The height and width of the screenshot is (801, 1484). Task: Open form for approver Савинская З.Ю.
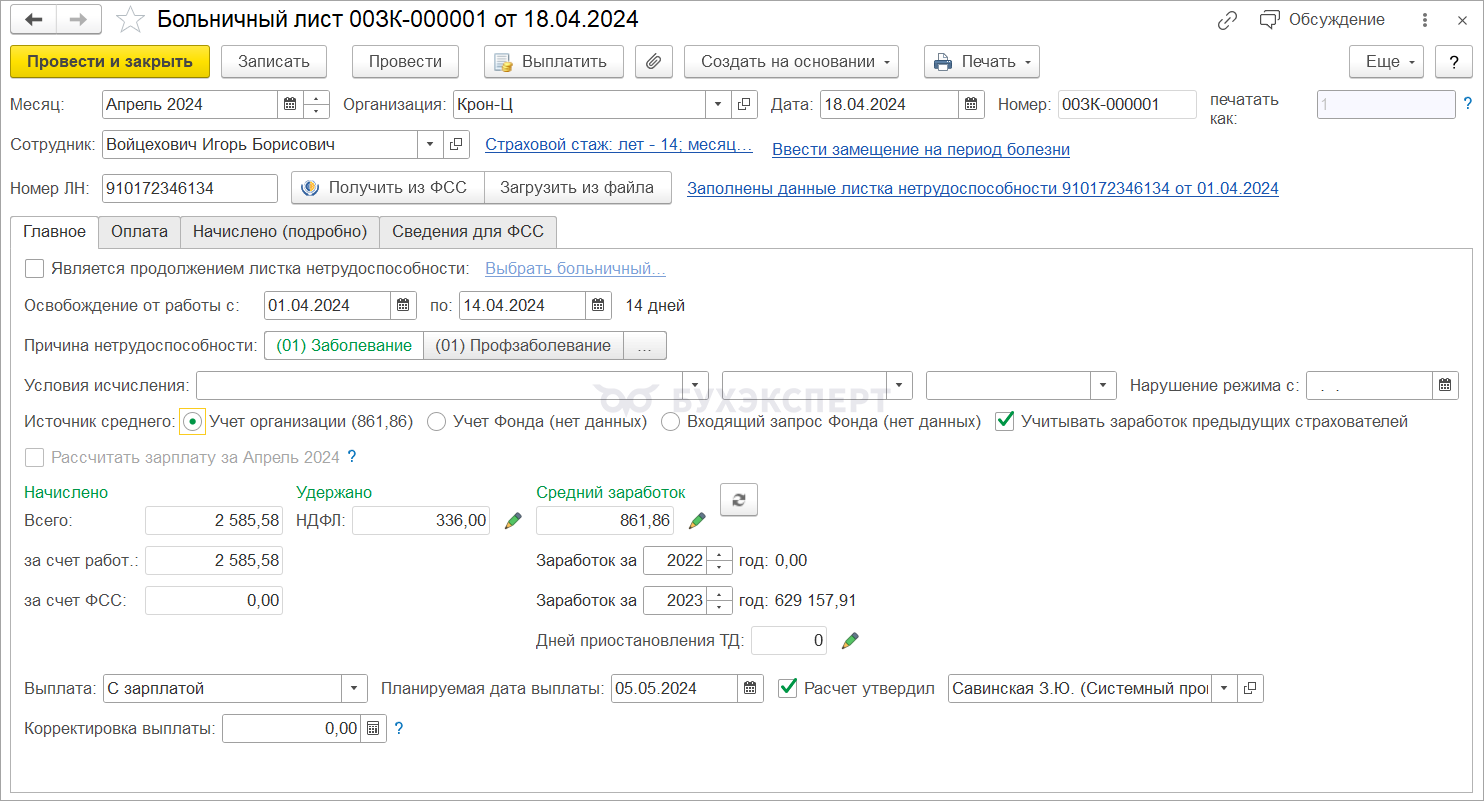coord(1250,688)
